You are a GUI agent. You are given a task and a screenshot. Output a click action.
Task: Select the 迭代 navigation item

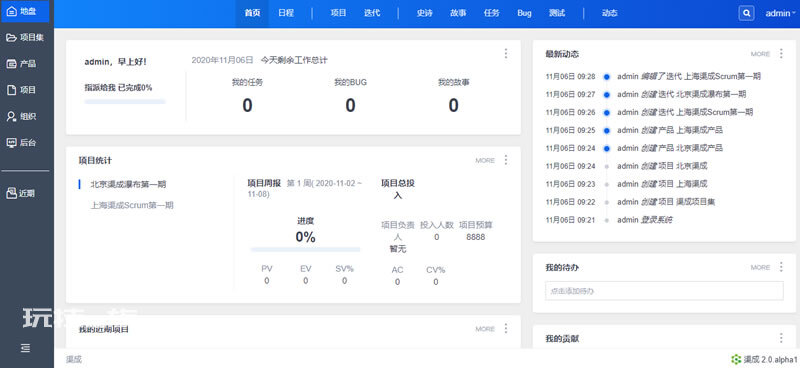[x=372, y=13]
